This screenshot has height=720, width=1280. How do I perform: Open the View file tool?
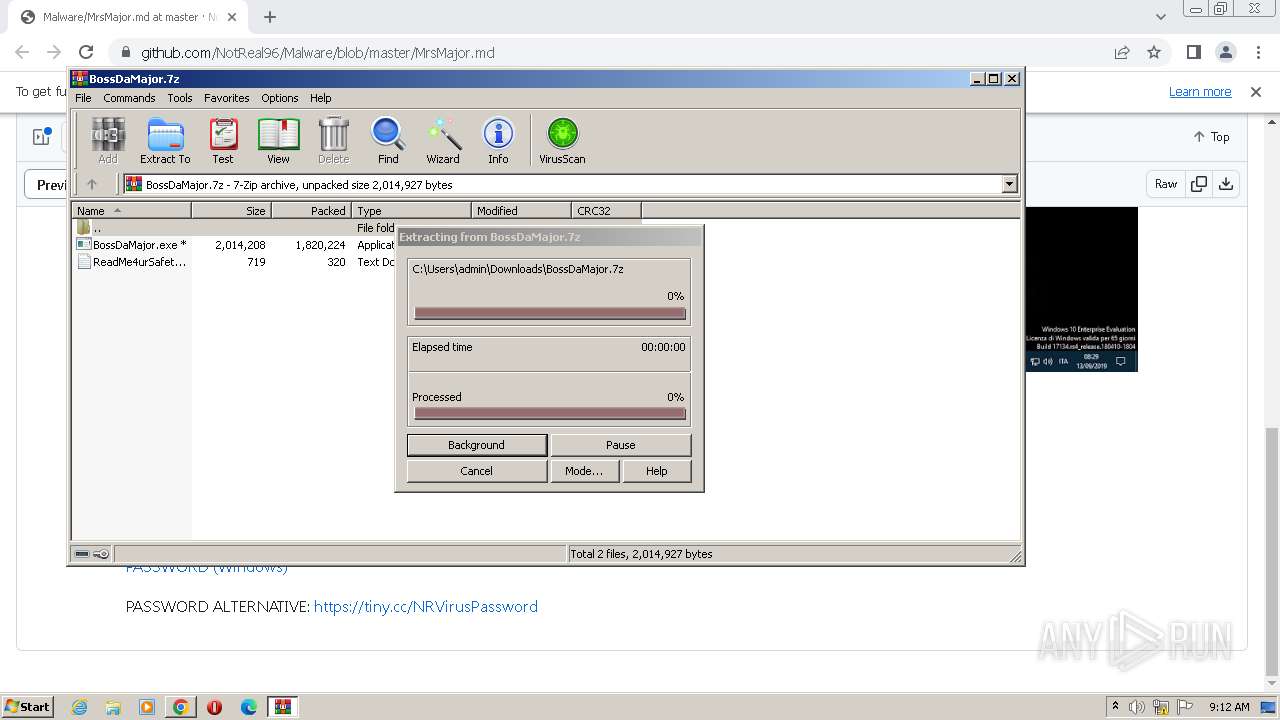tap(278, 140)
